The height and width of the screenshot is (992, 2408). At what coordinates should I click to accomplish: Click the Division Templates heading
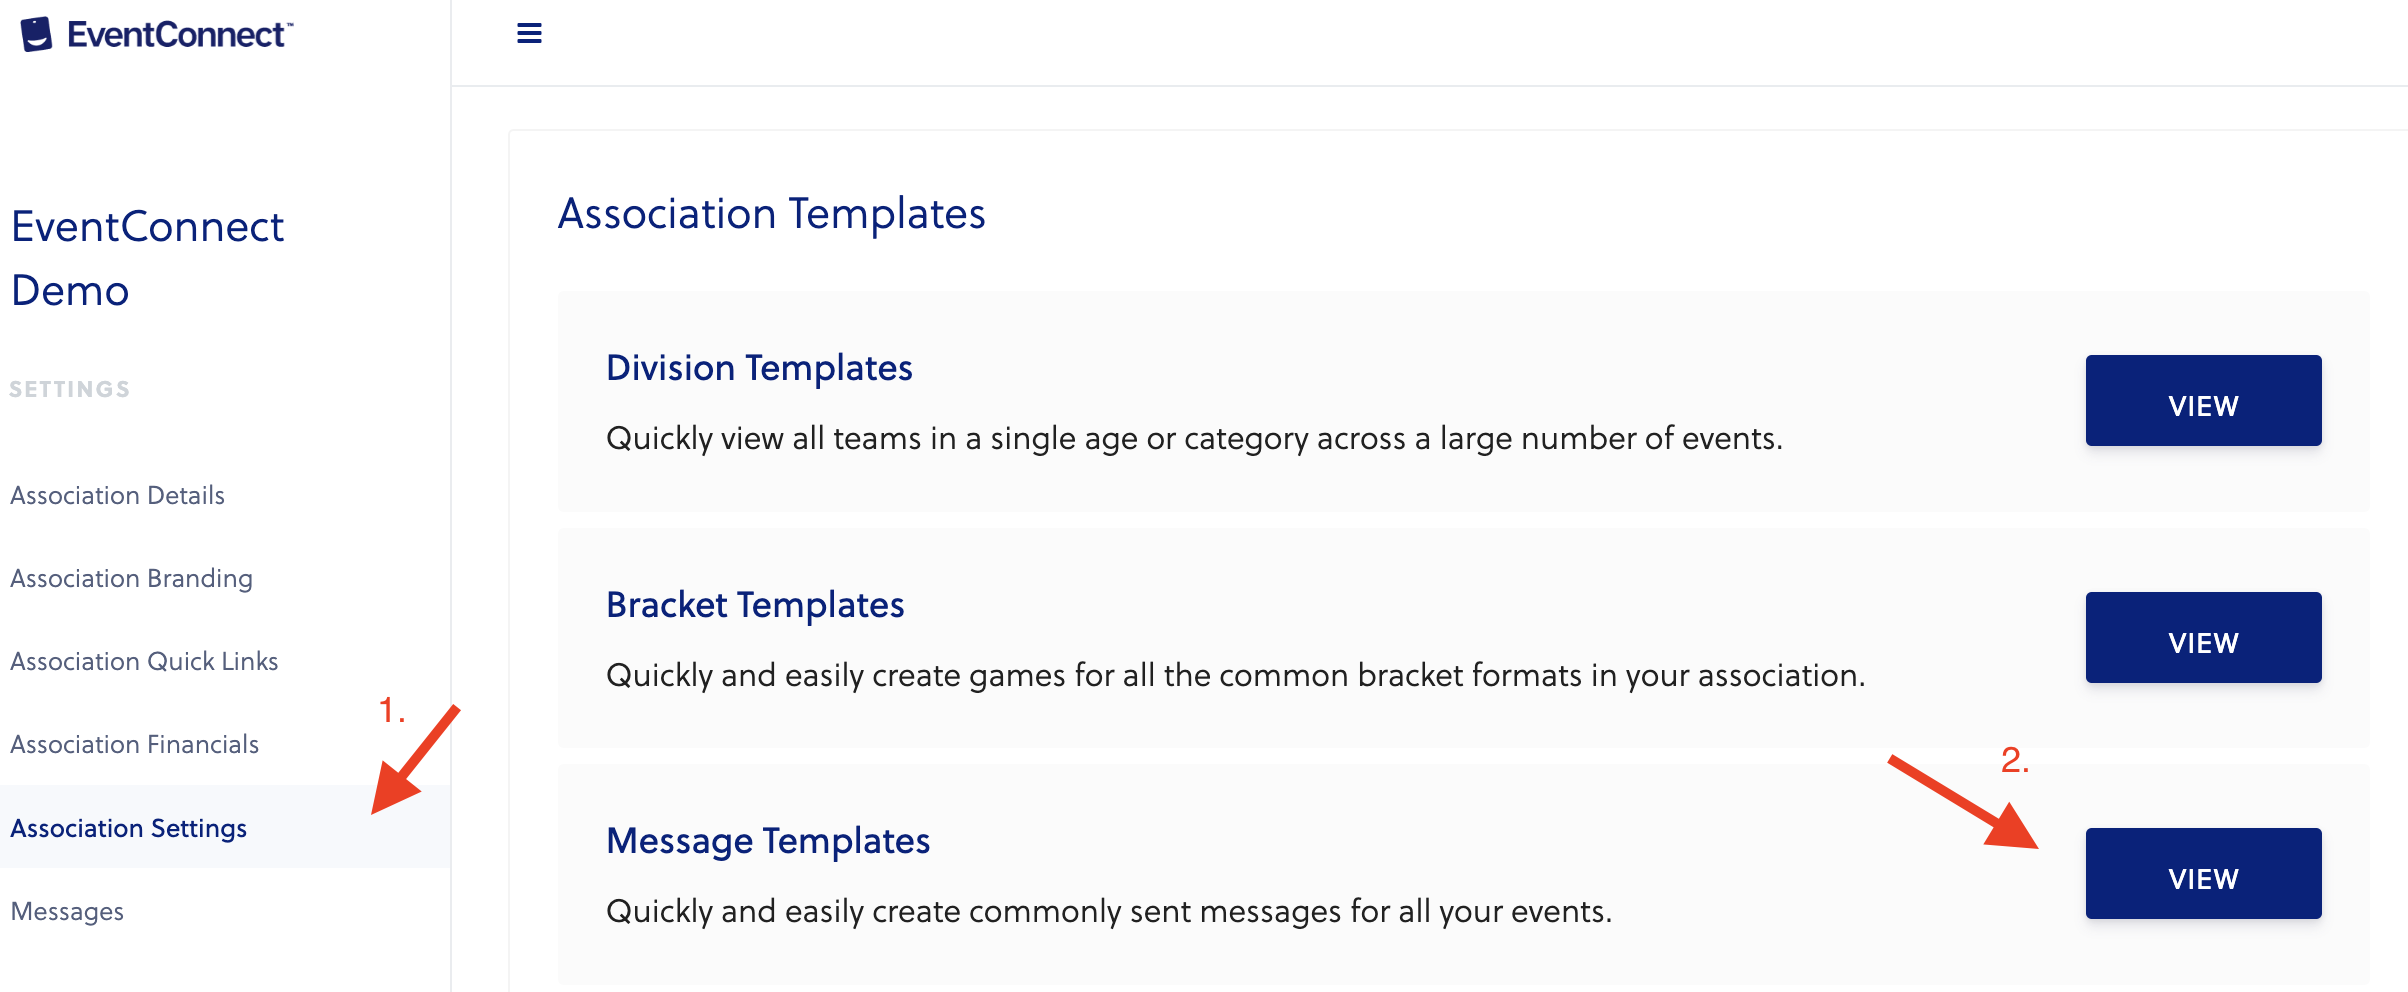759,368
